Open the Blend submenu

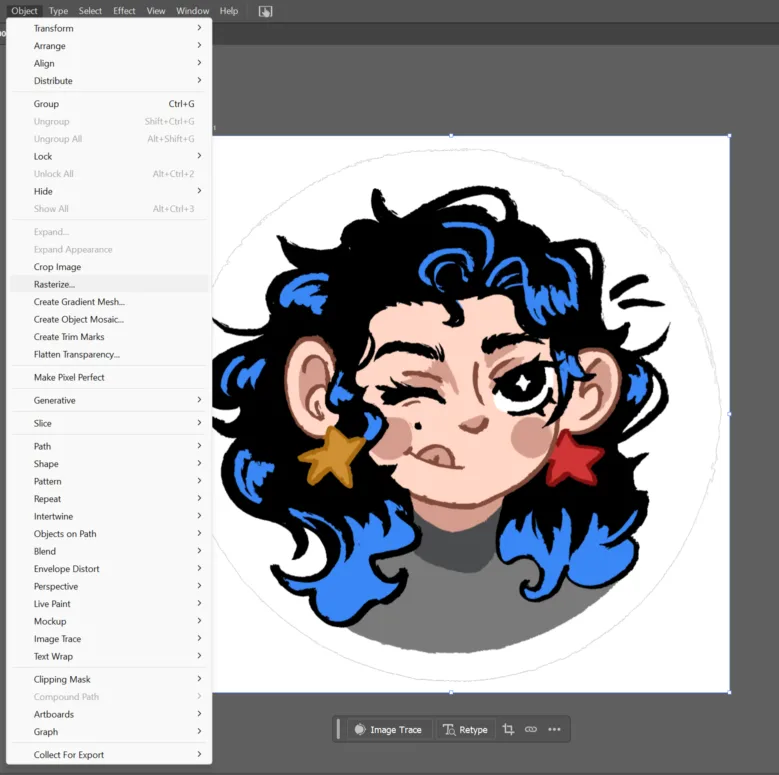click(109, 551)
